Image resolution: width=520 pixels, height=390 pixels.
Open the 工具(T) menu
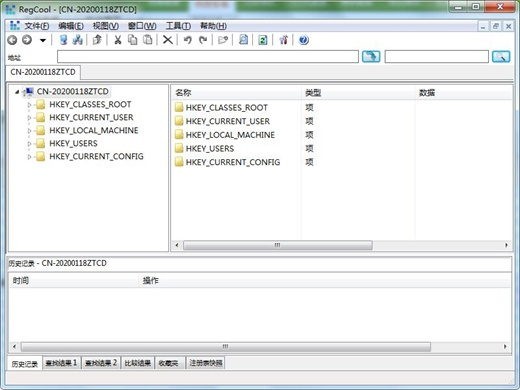tap(178, 26)
